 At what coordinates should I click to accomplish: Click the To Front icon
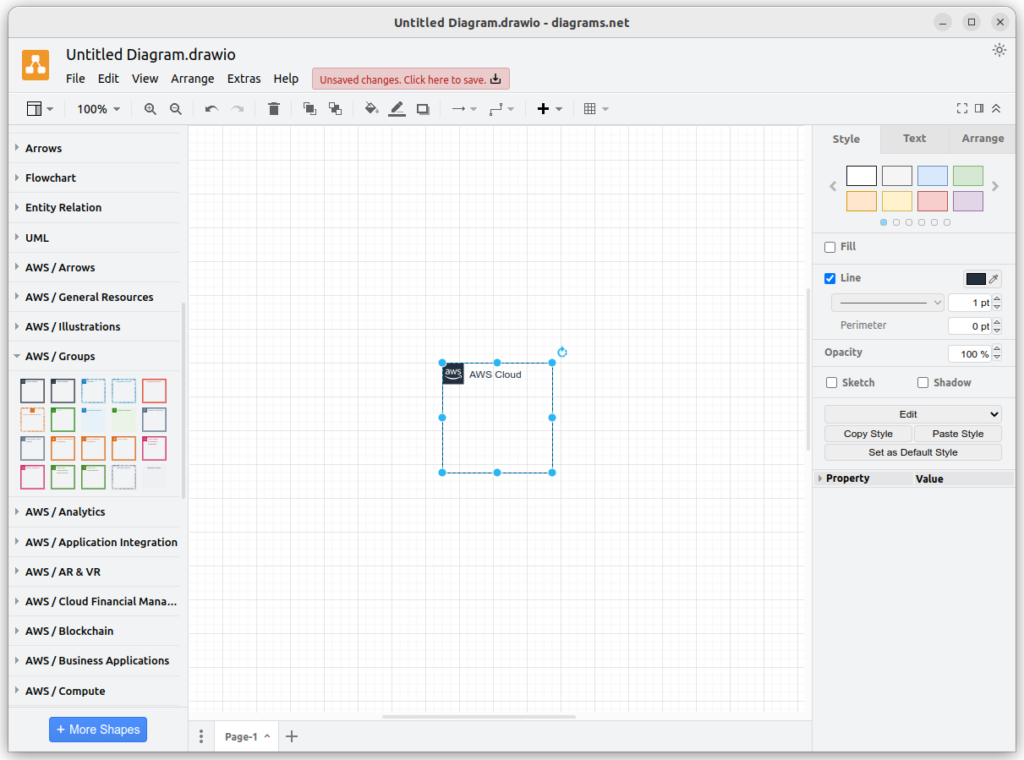click(309, 108)
